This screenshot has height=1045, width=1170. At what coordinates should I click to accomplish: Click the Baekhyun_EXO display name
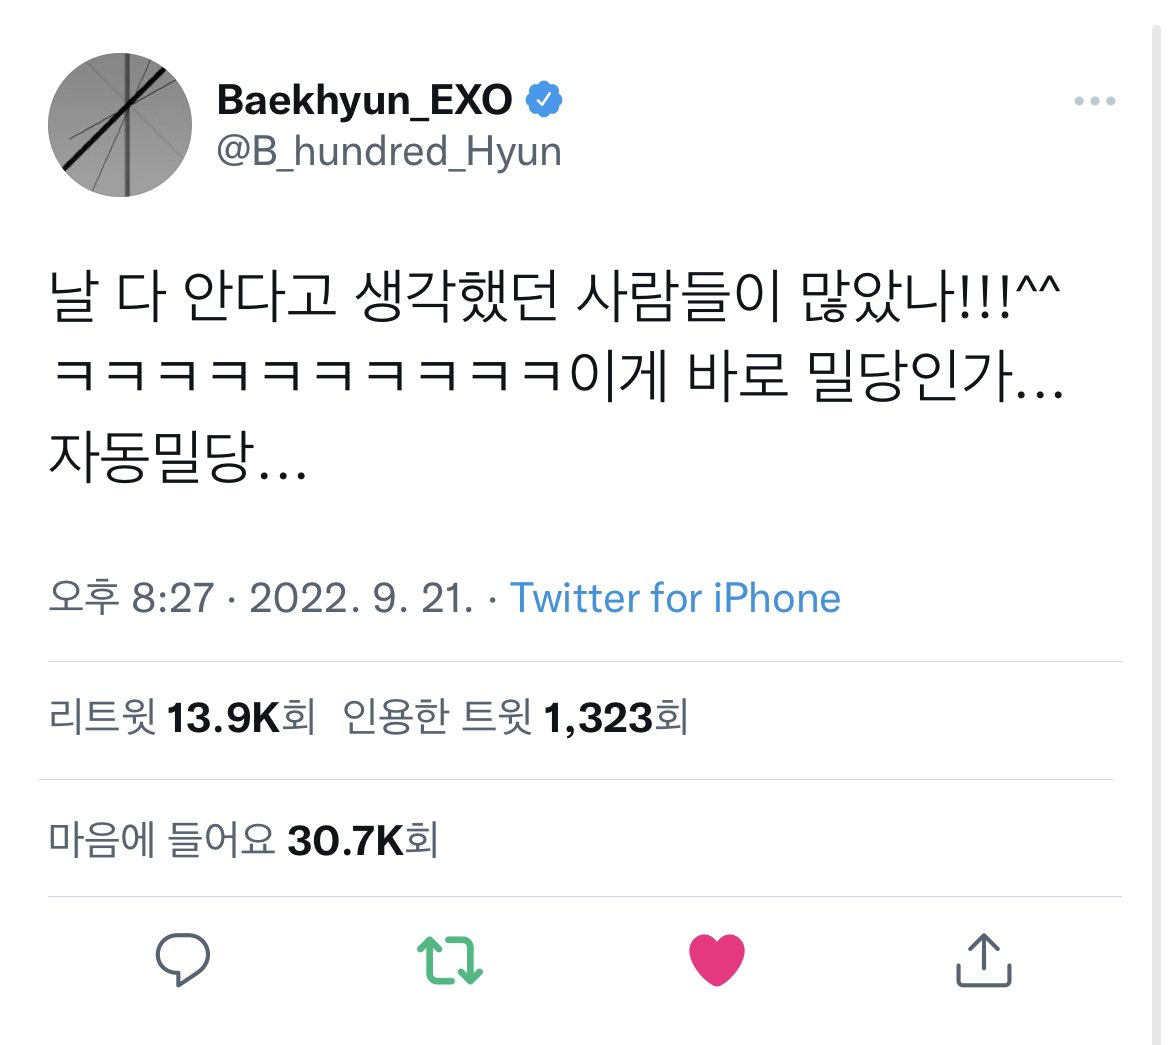click(364, 99)
